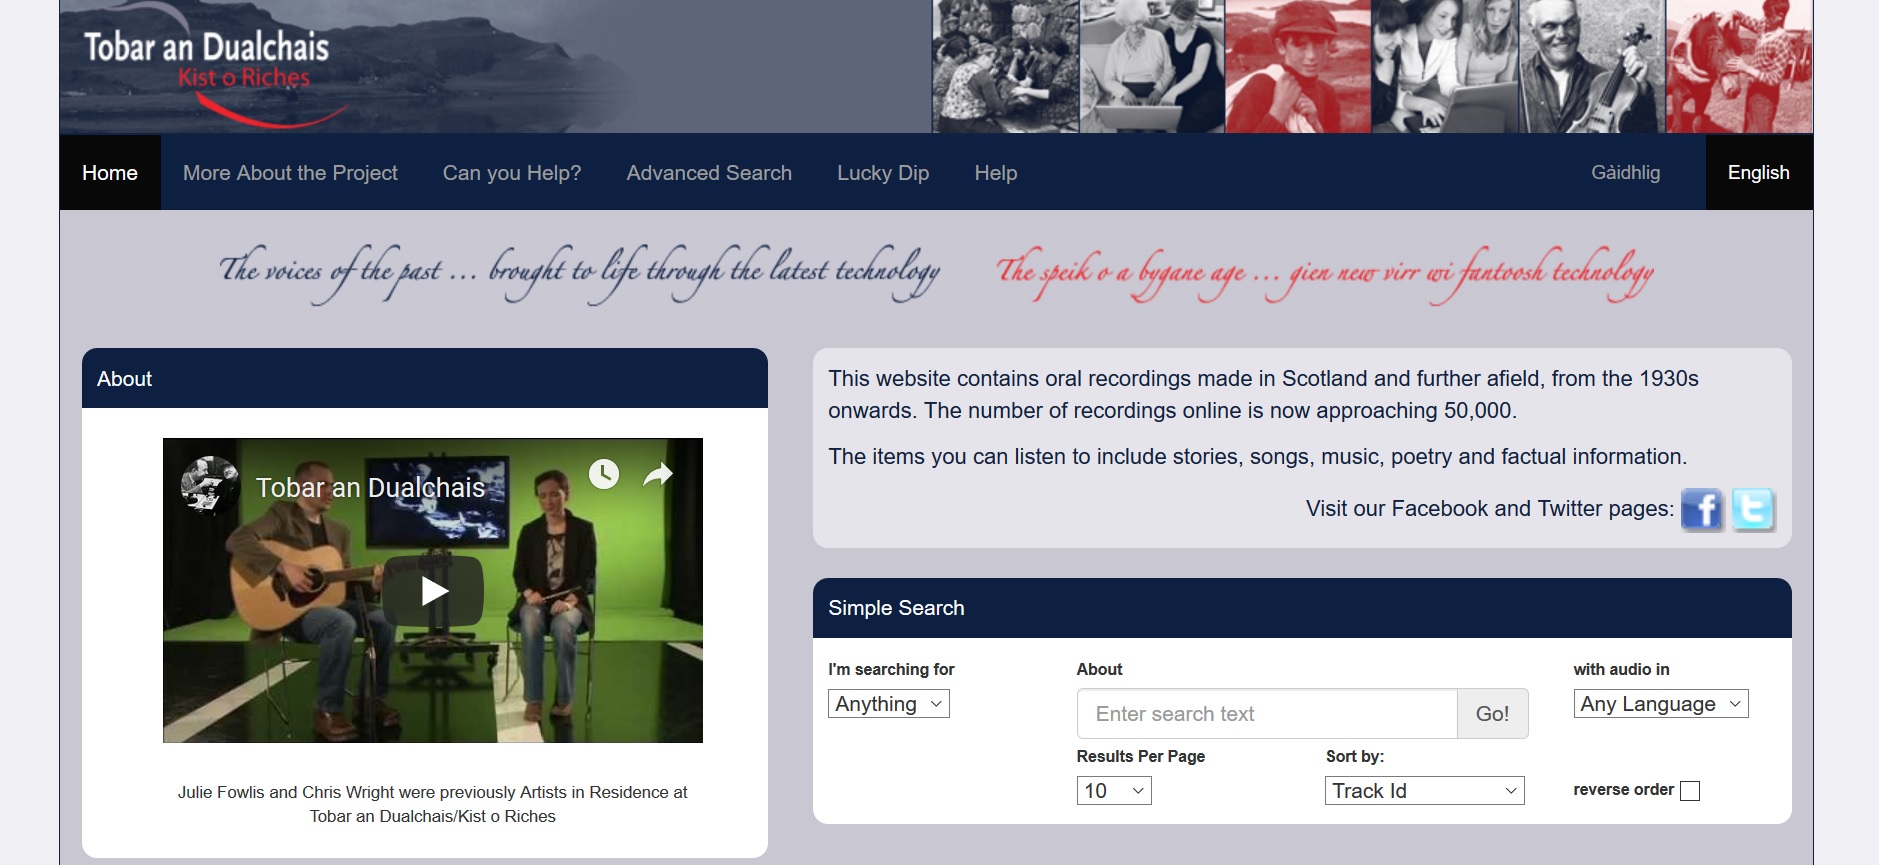Image resolution: width=1879 pixels, height=865 pixels.
Task: Open More About the Project link
Action: 290,172
